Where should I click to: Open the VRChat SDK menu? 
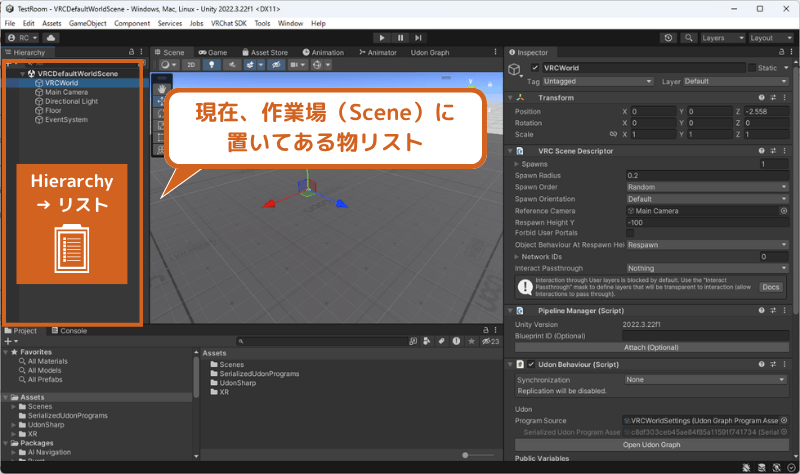[x=229, y=23]
